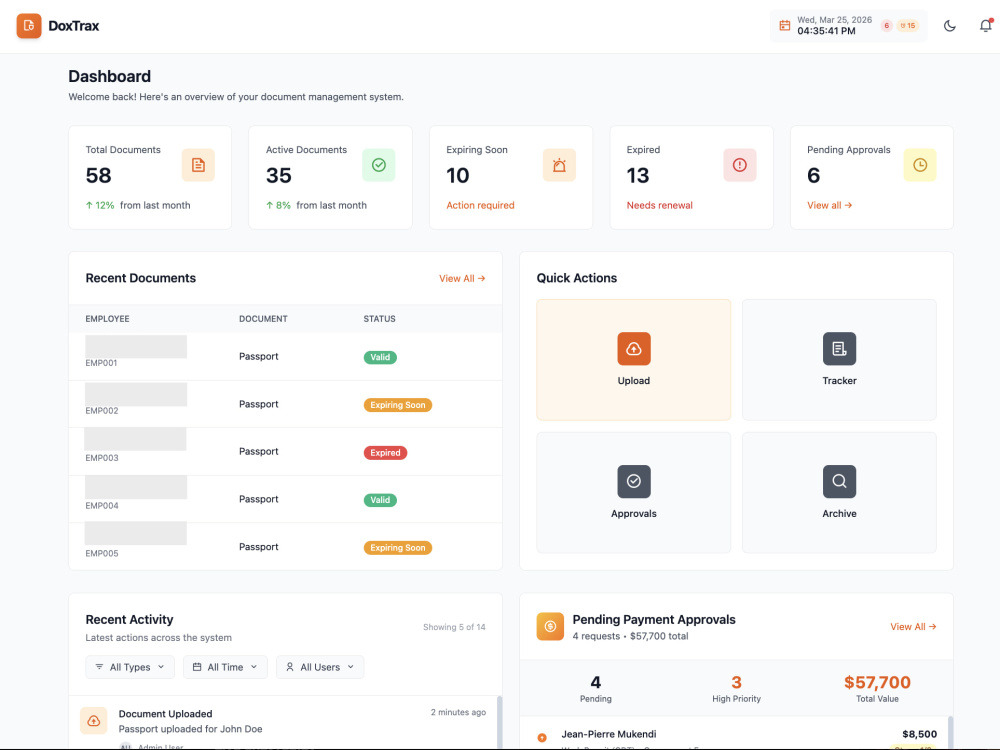This screenshot has height=750, width=1000.
Task: Open the Tracker quick action label
Action: click(x=839, y=381)
